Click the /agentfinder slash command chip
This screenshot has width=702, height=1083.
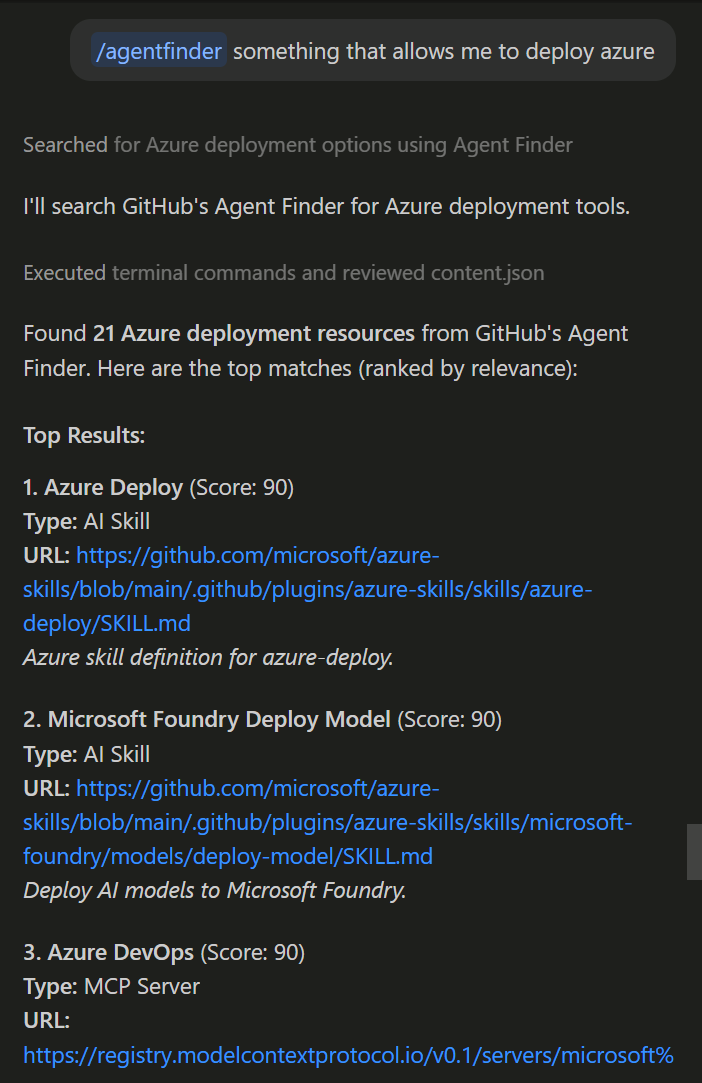pyautogui.click(x=159, y=51)
